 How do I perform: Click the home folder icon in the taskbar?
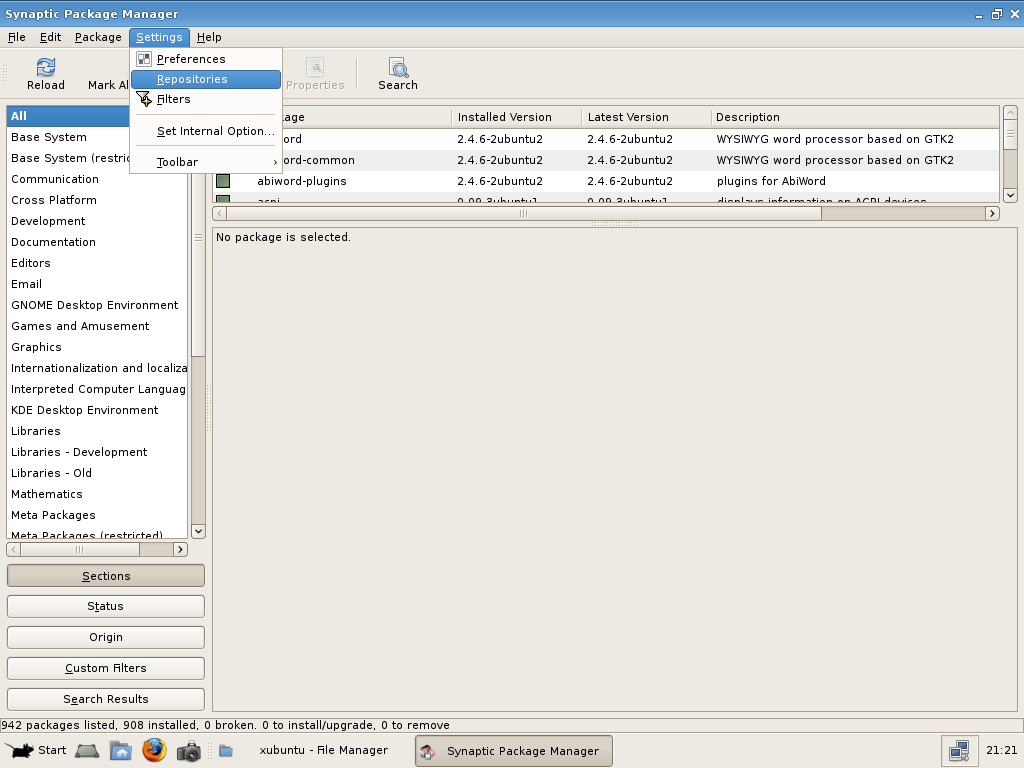121,750
